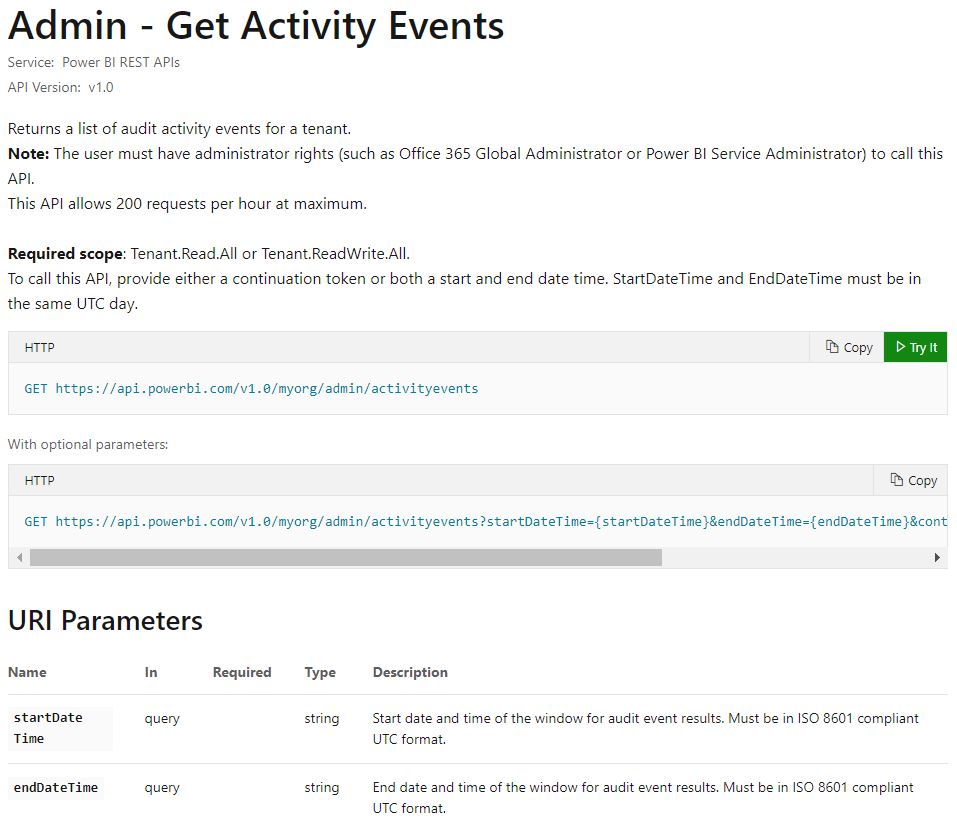
Task: Click the endDateTime parameter name
Action: click(x=56, y=787)
